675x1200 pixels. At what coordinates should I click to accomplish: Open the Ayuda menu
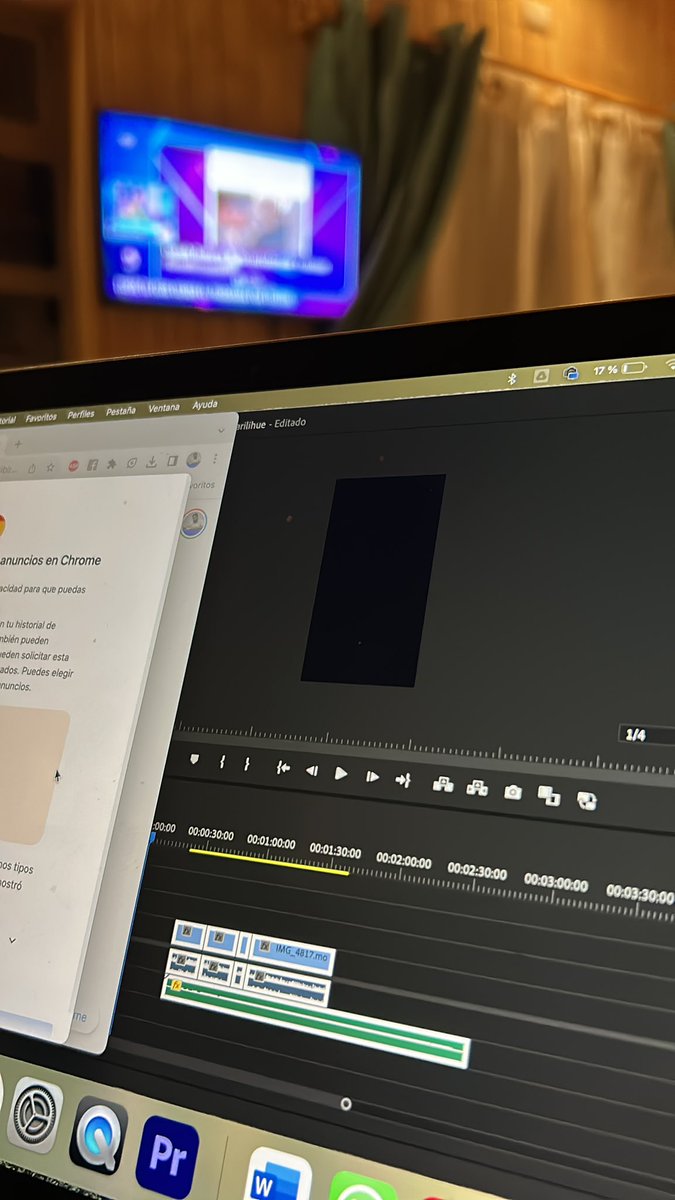click(205, 405)
